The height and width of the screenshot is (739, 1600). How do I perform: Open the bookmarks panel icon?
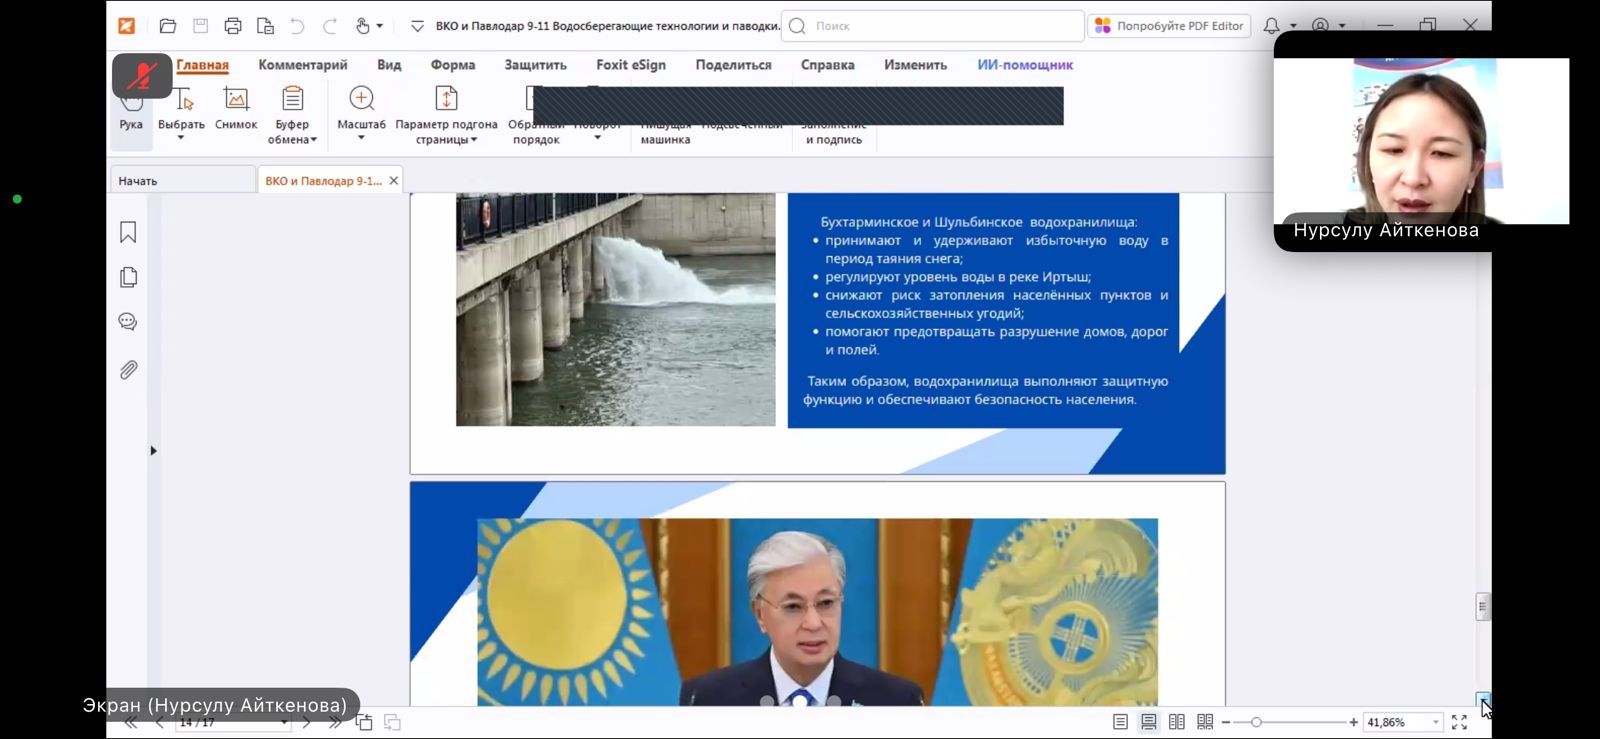click(x=128, y=232)
